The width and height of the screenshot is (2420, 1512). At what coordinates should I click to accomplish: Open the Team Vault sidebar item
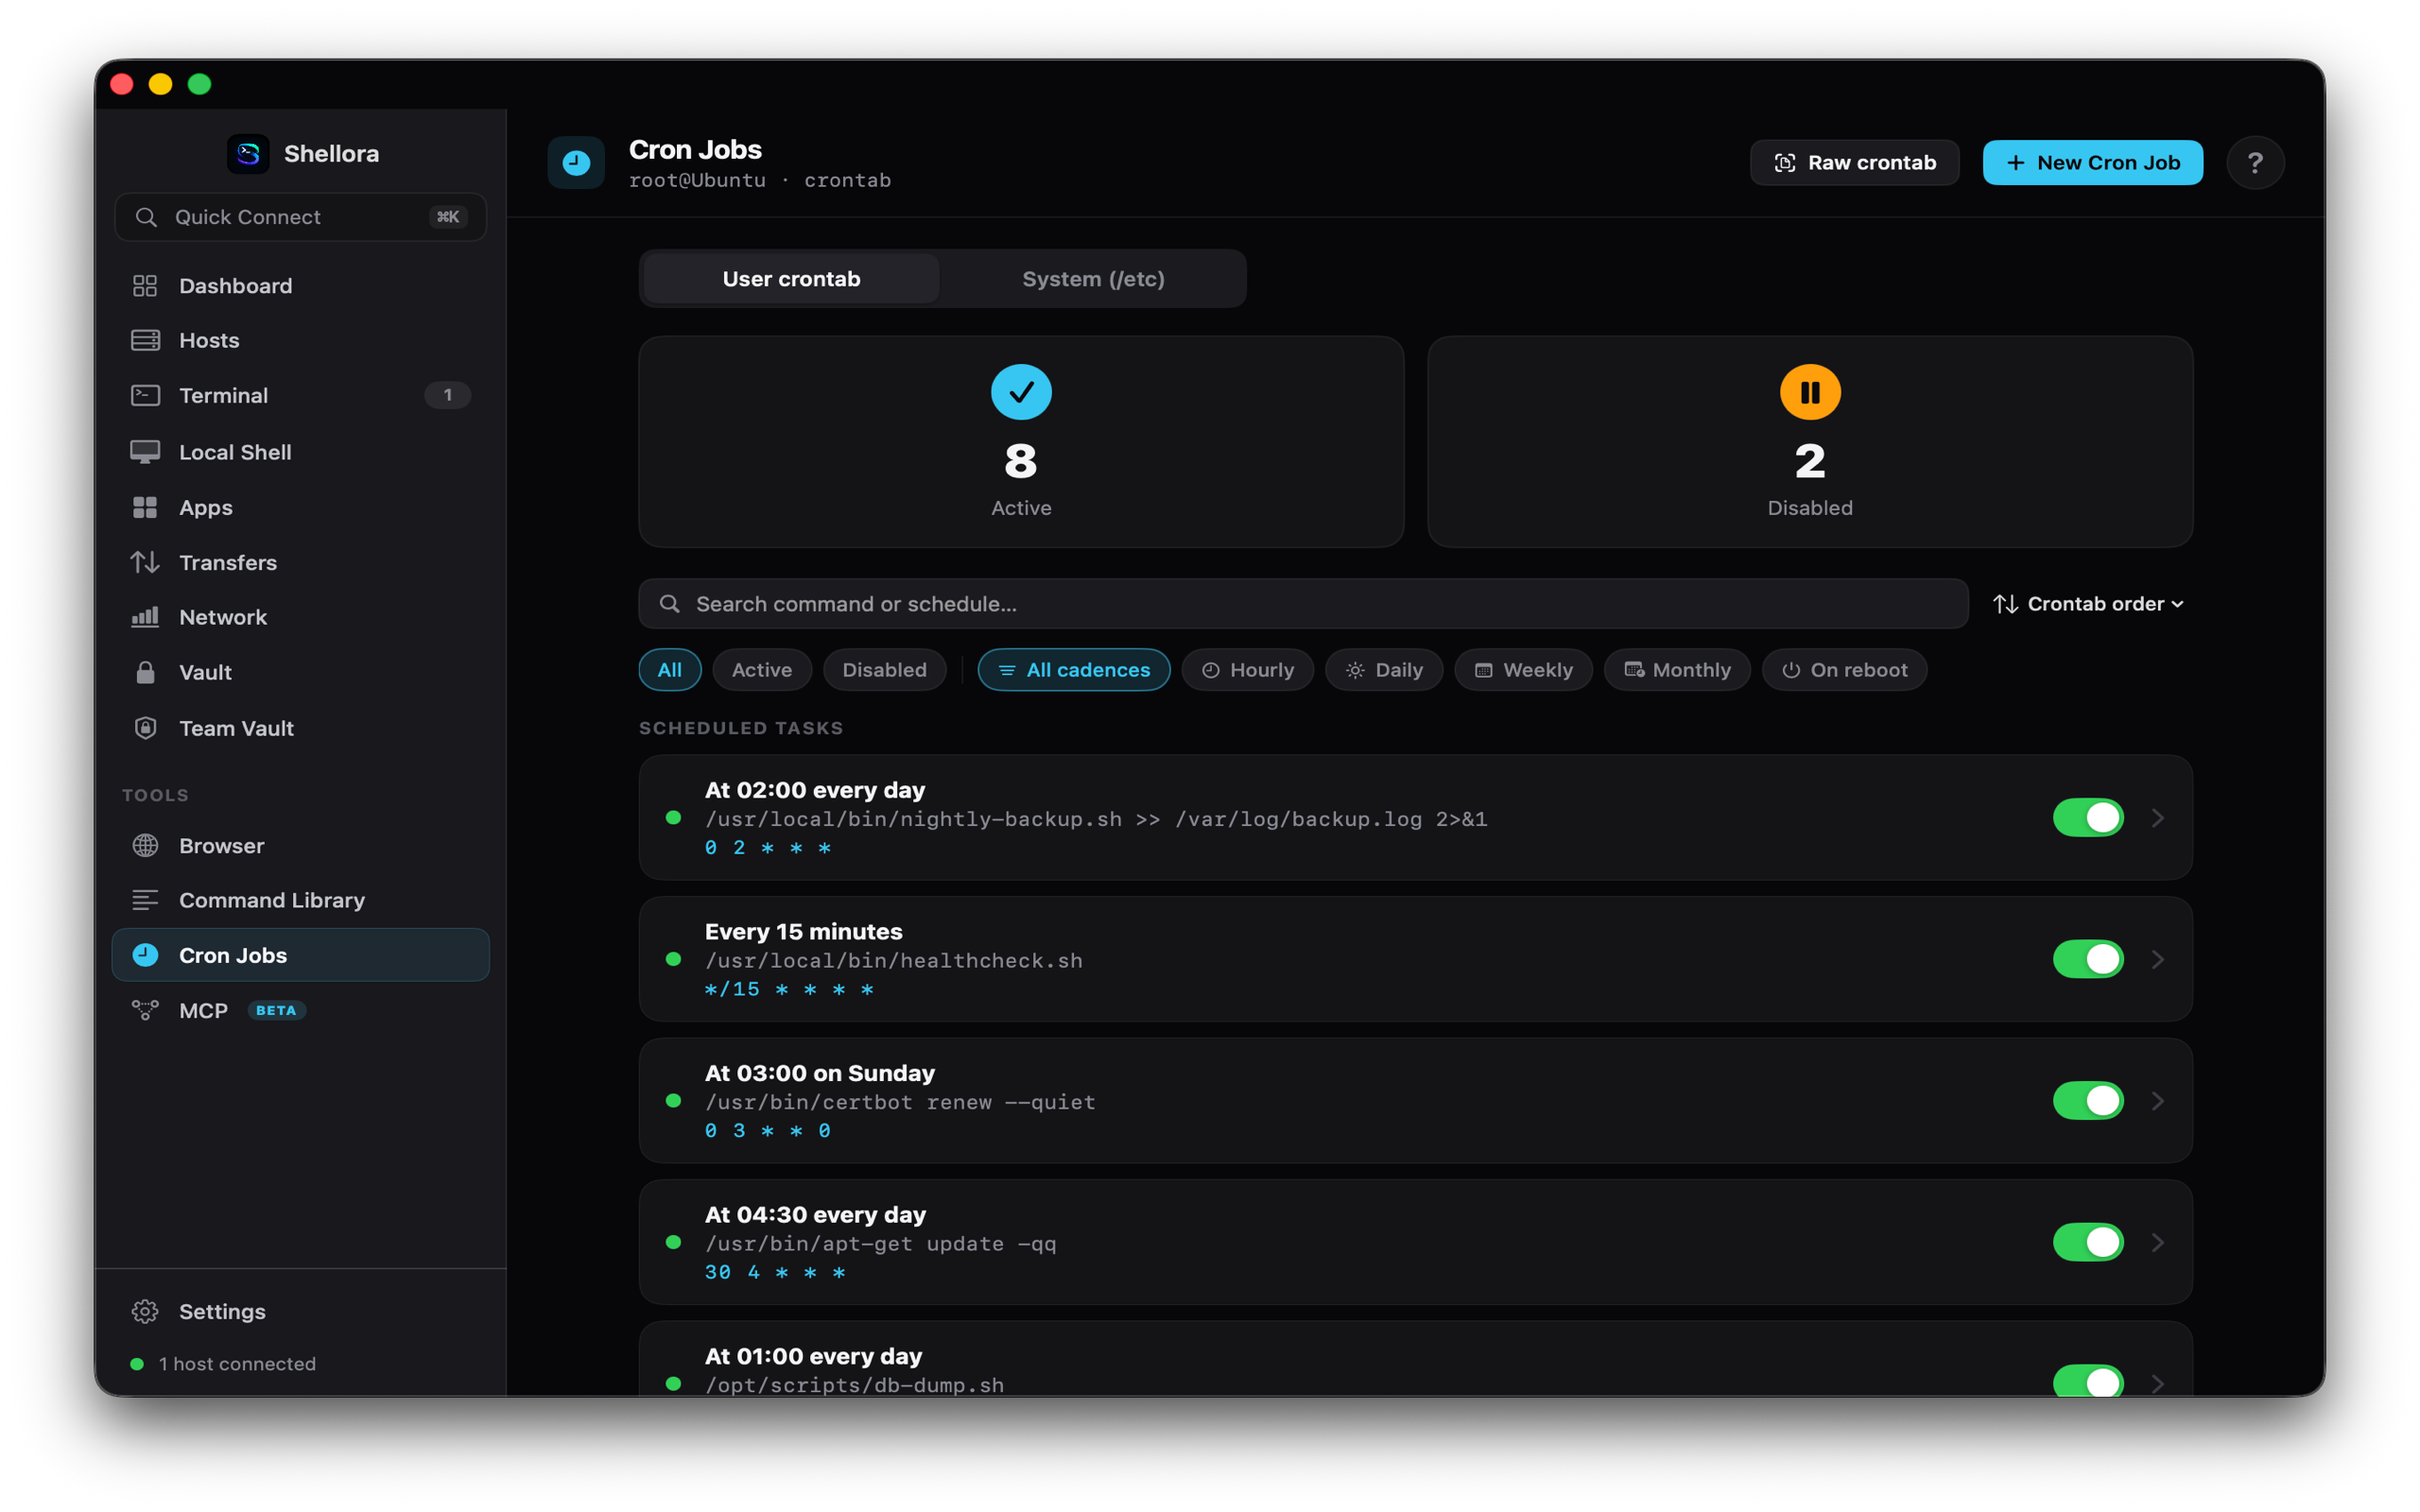[x=300, y=728]
